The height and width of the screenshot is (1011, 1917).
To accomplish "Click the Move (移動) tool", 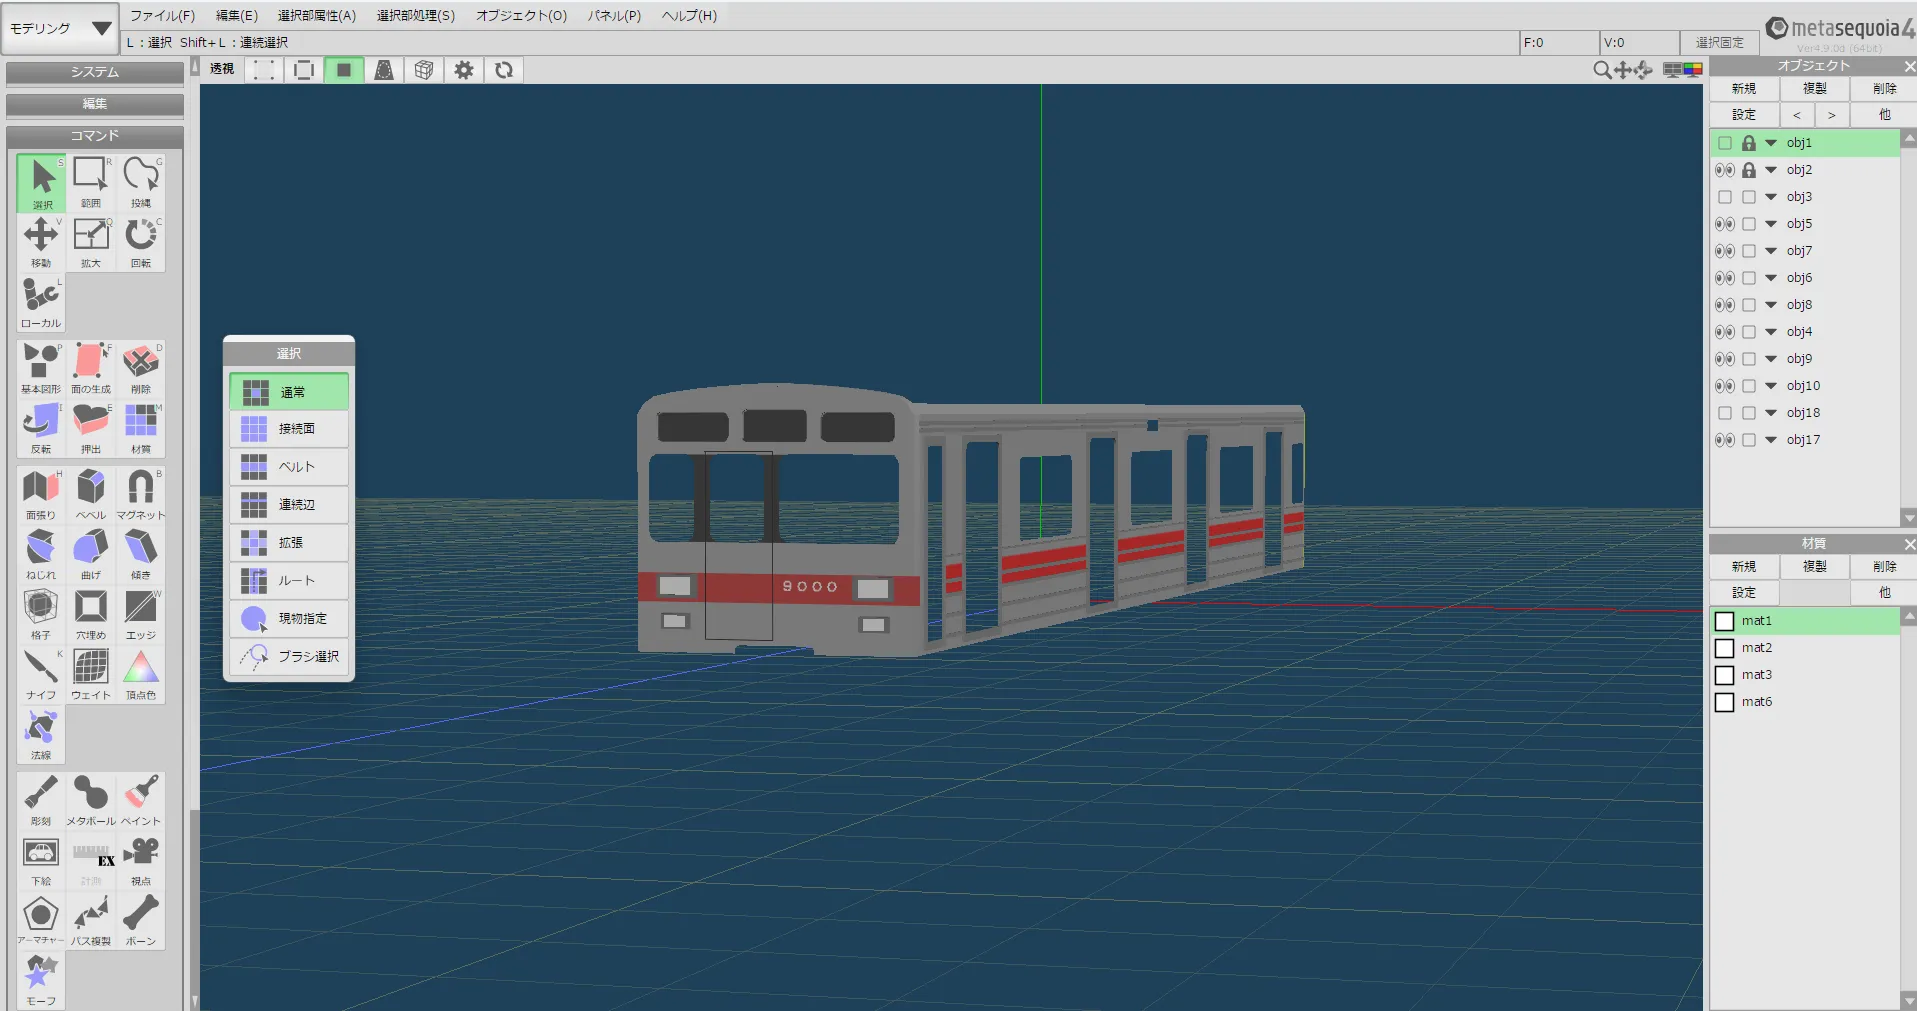I will (x=41, y=241).
